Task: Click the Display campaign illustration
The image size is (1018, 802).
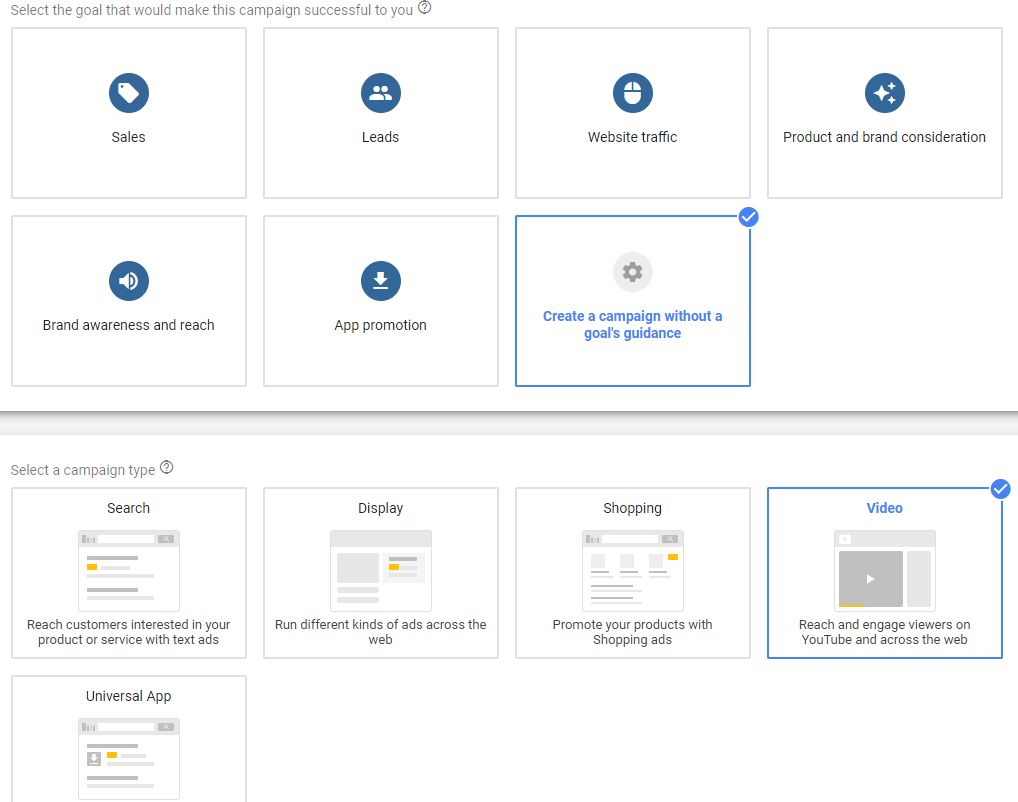Action: (x=380, y=571)
